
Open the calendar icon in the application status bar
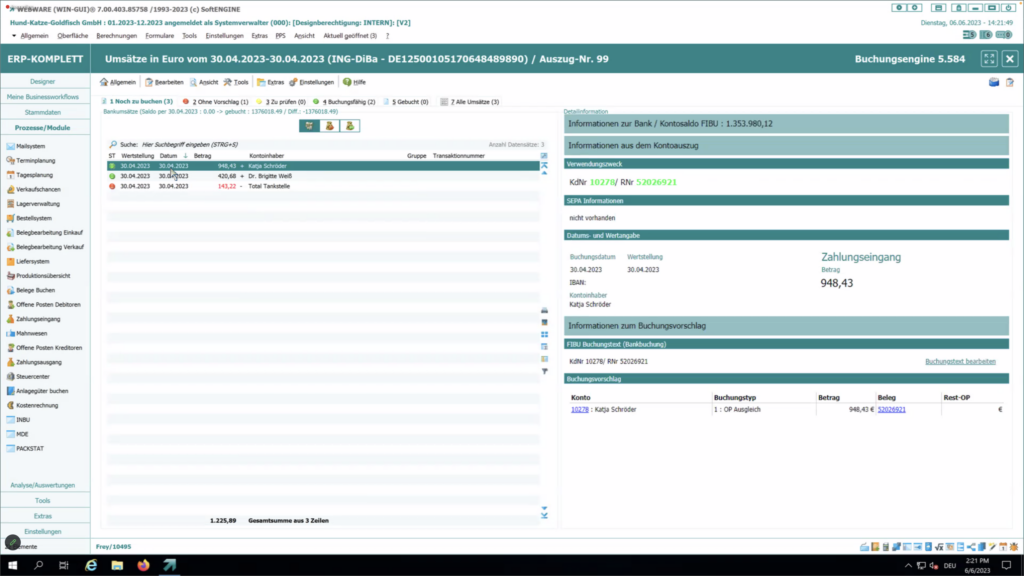point(1003,548)
